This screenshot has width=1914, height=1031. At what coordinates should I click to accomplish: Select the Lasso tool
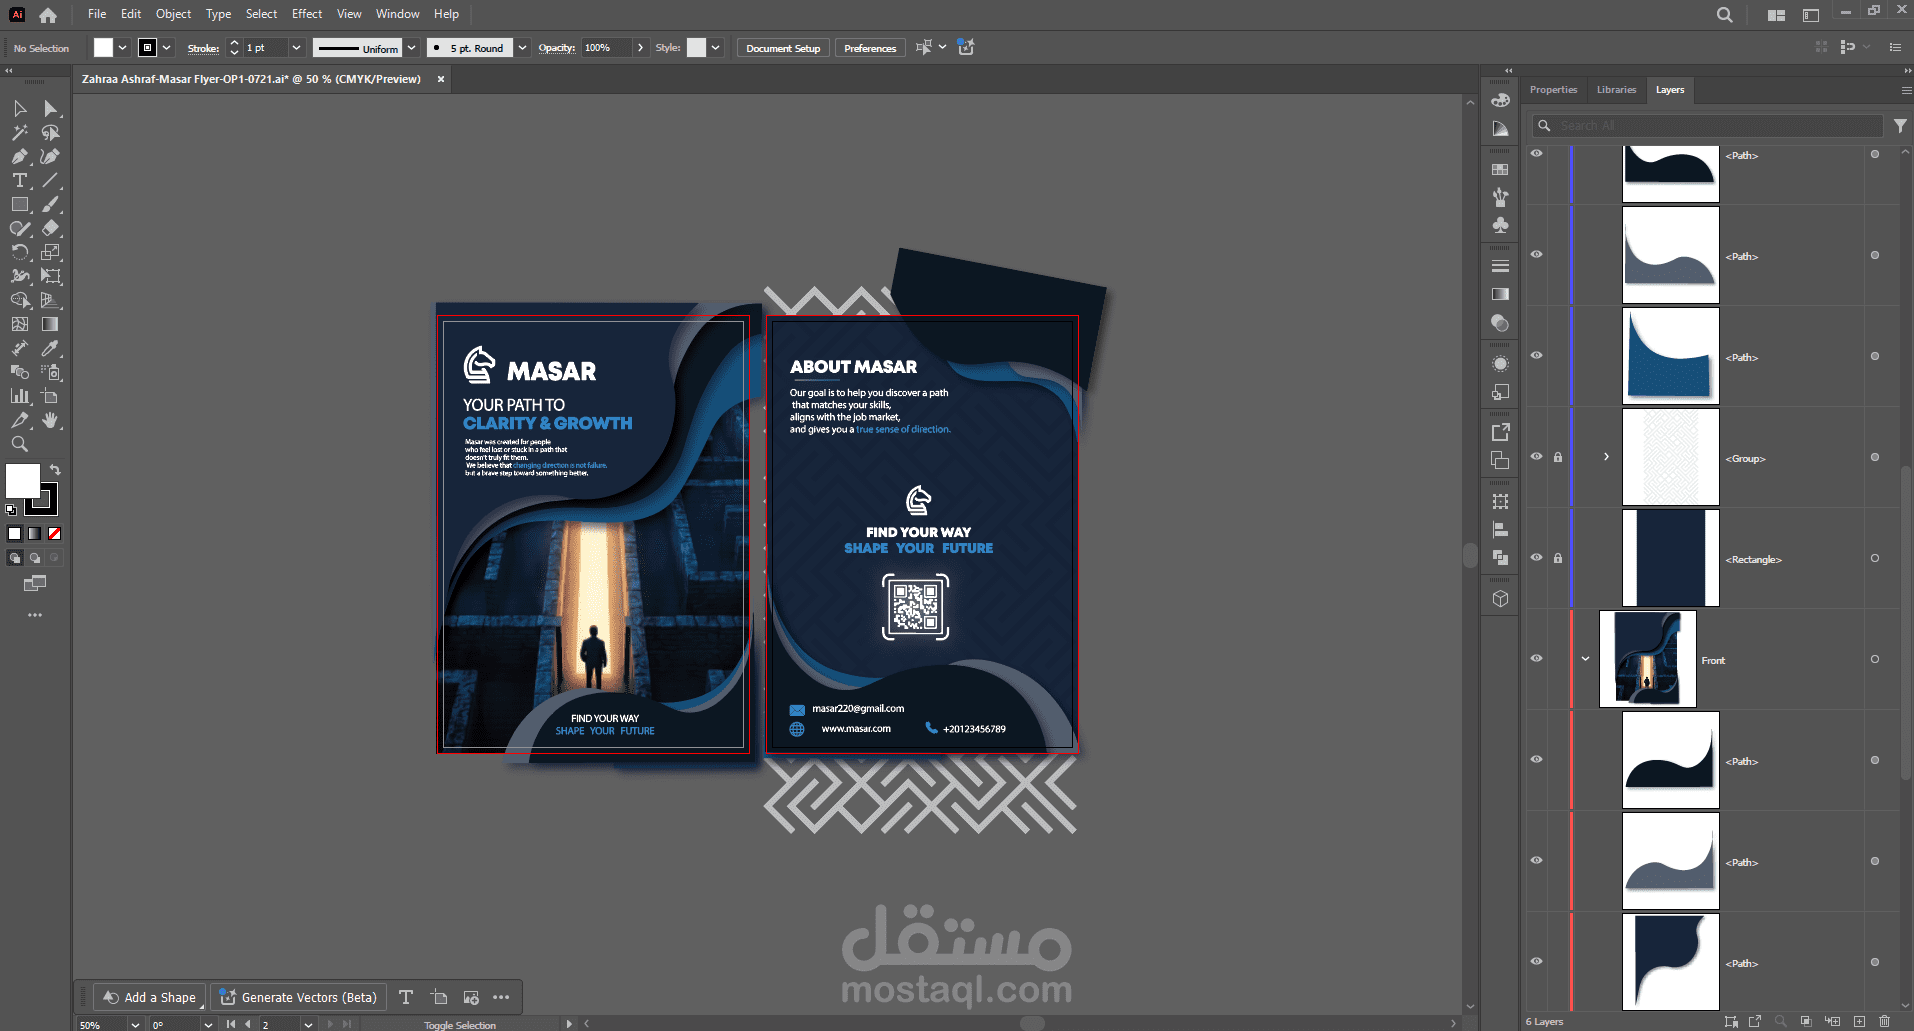(50, 132)
